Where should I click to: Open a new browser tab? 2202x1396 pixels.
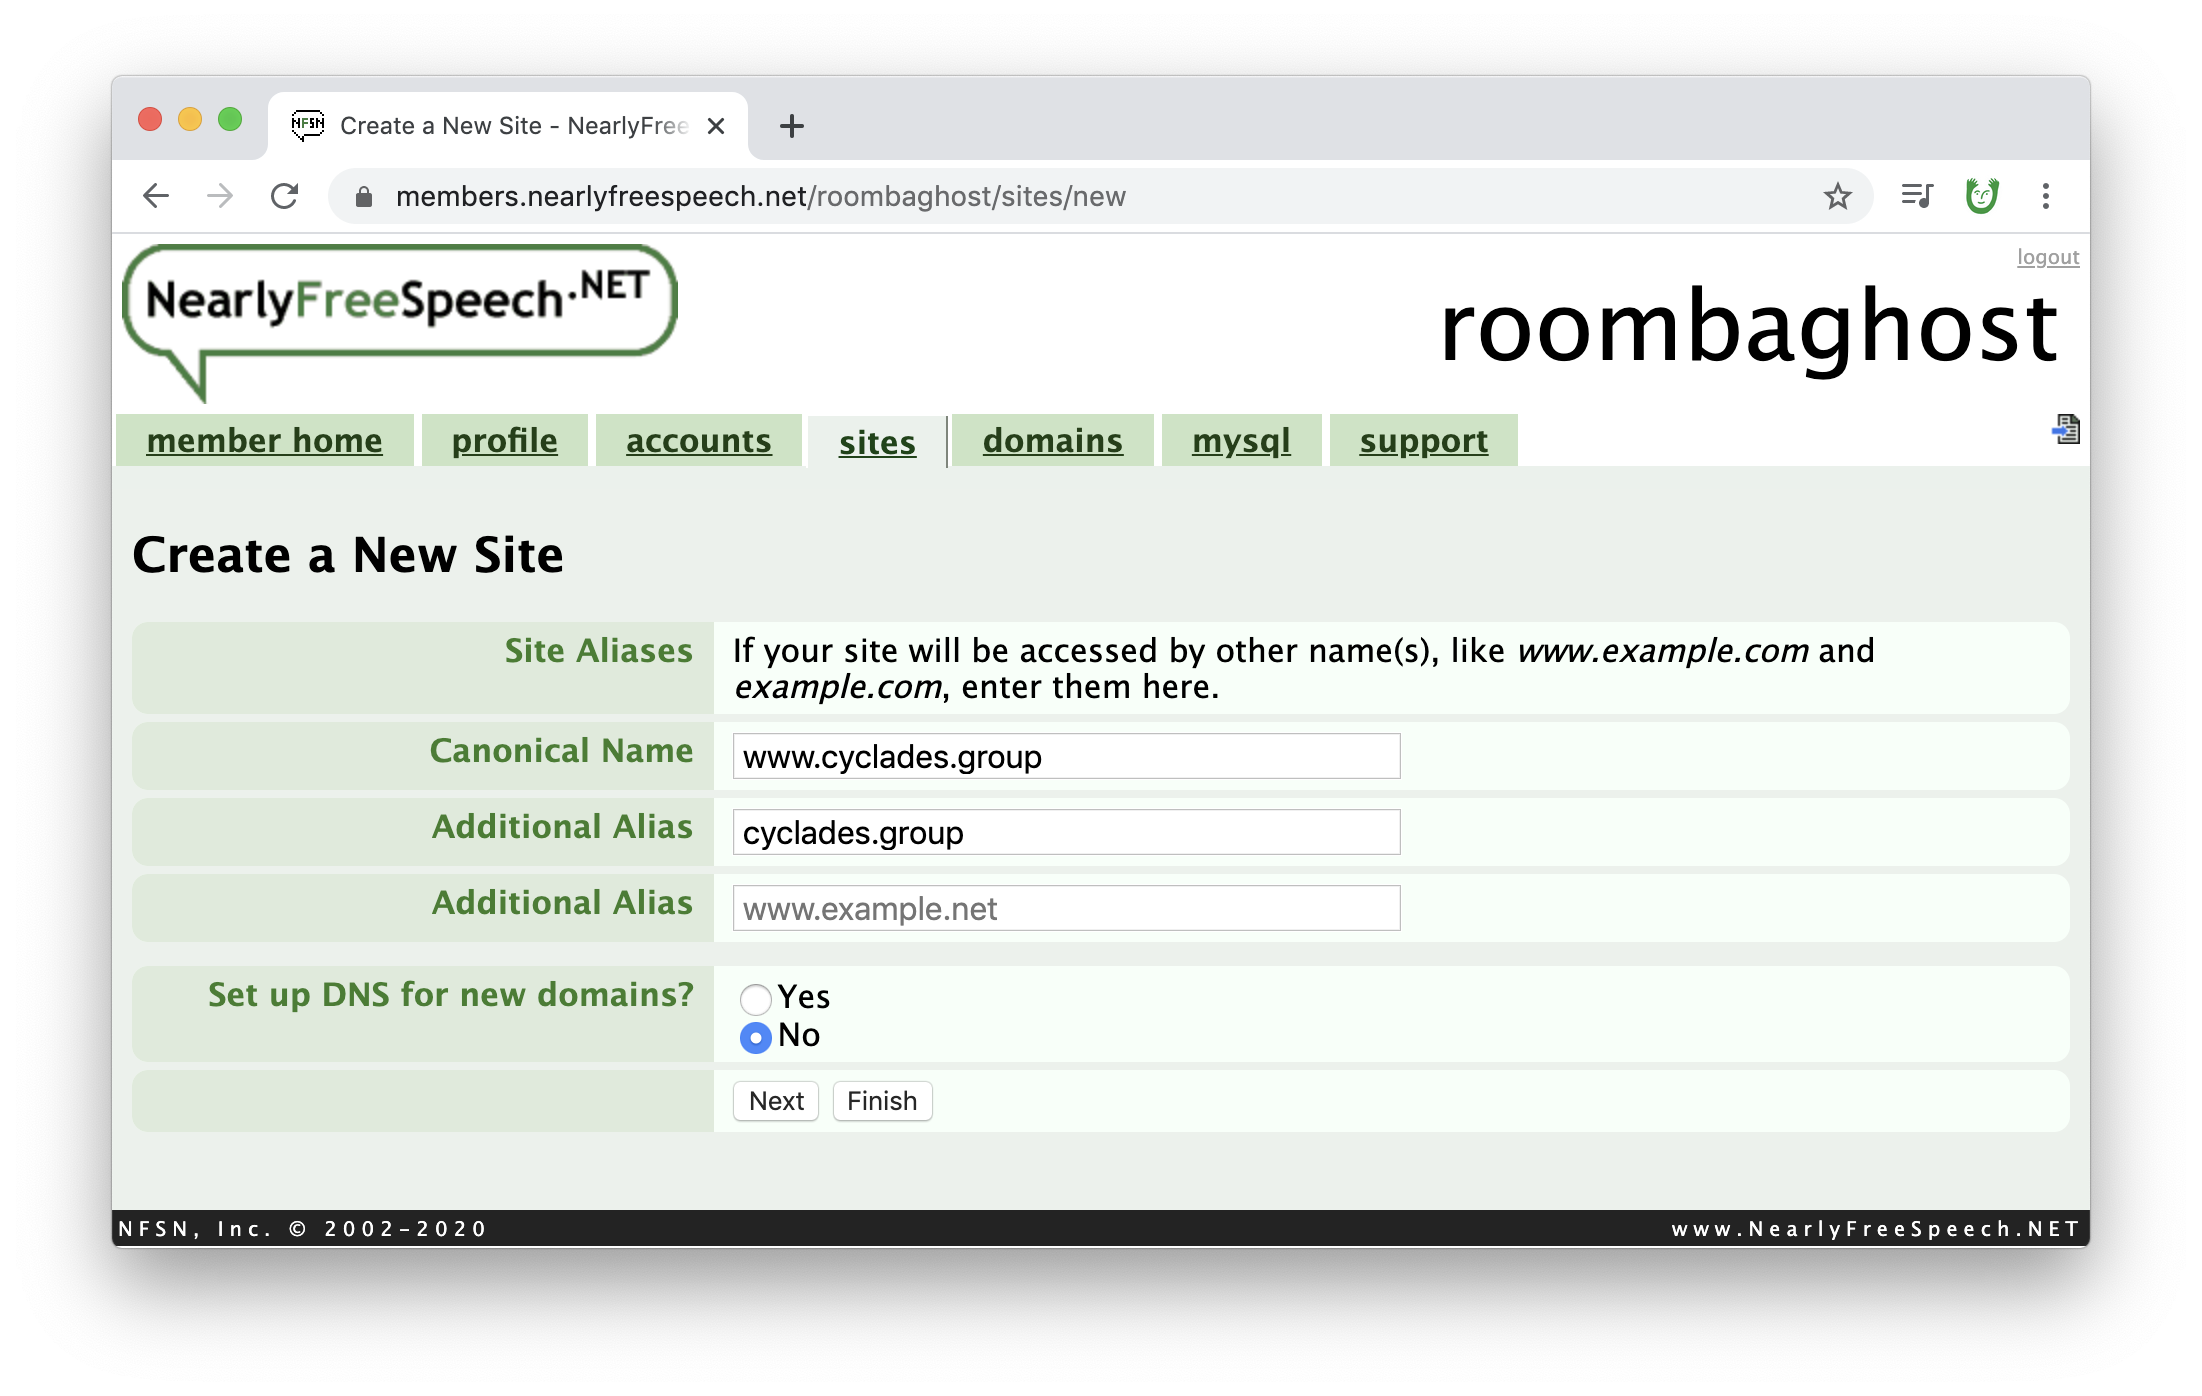791,126
